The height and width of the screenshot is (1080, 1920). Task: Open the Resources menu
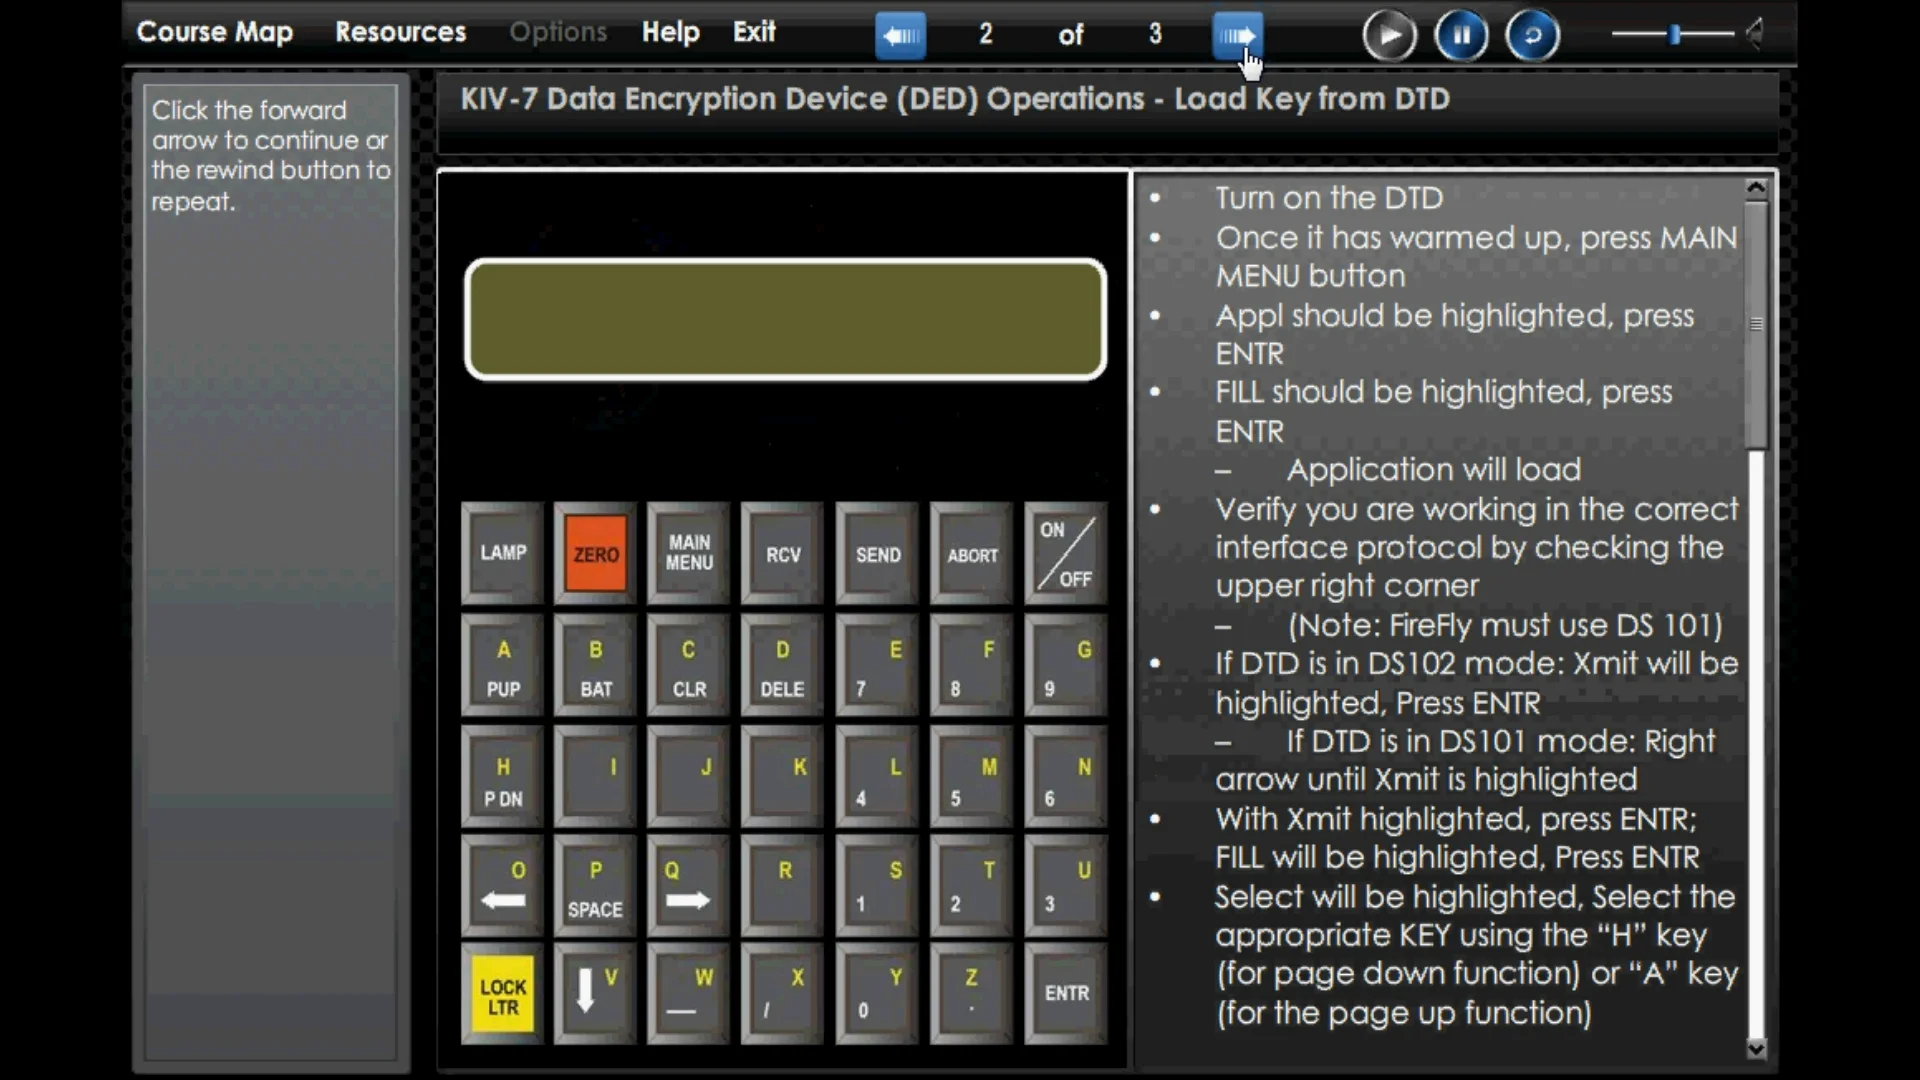click(x=400, y=32)
